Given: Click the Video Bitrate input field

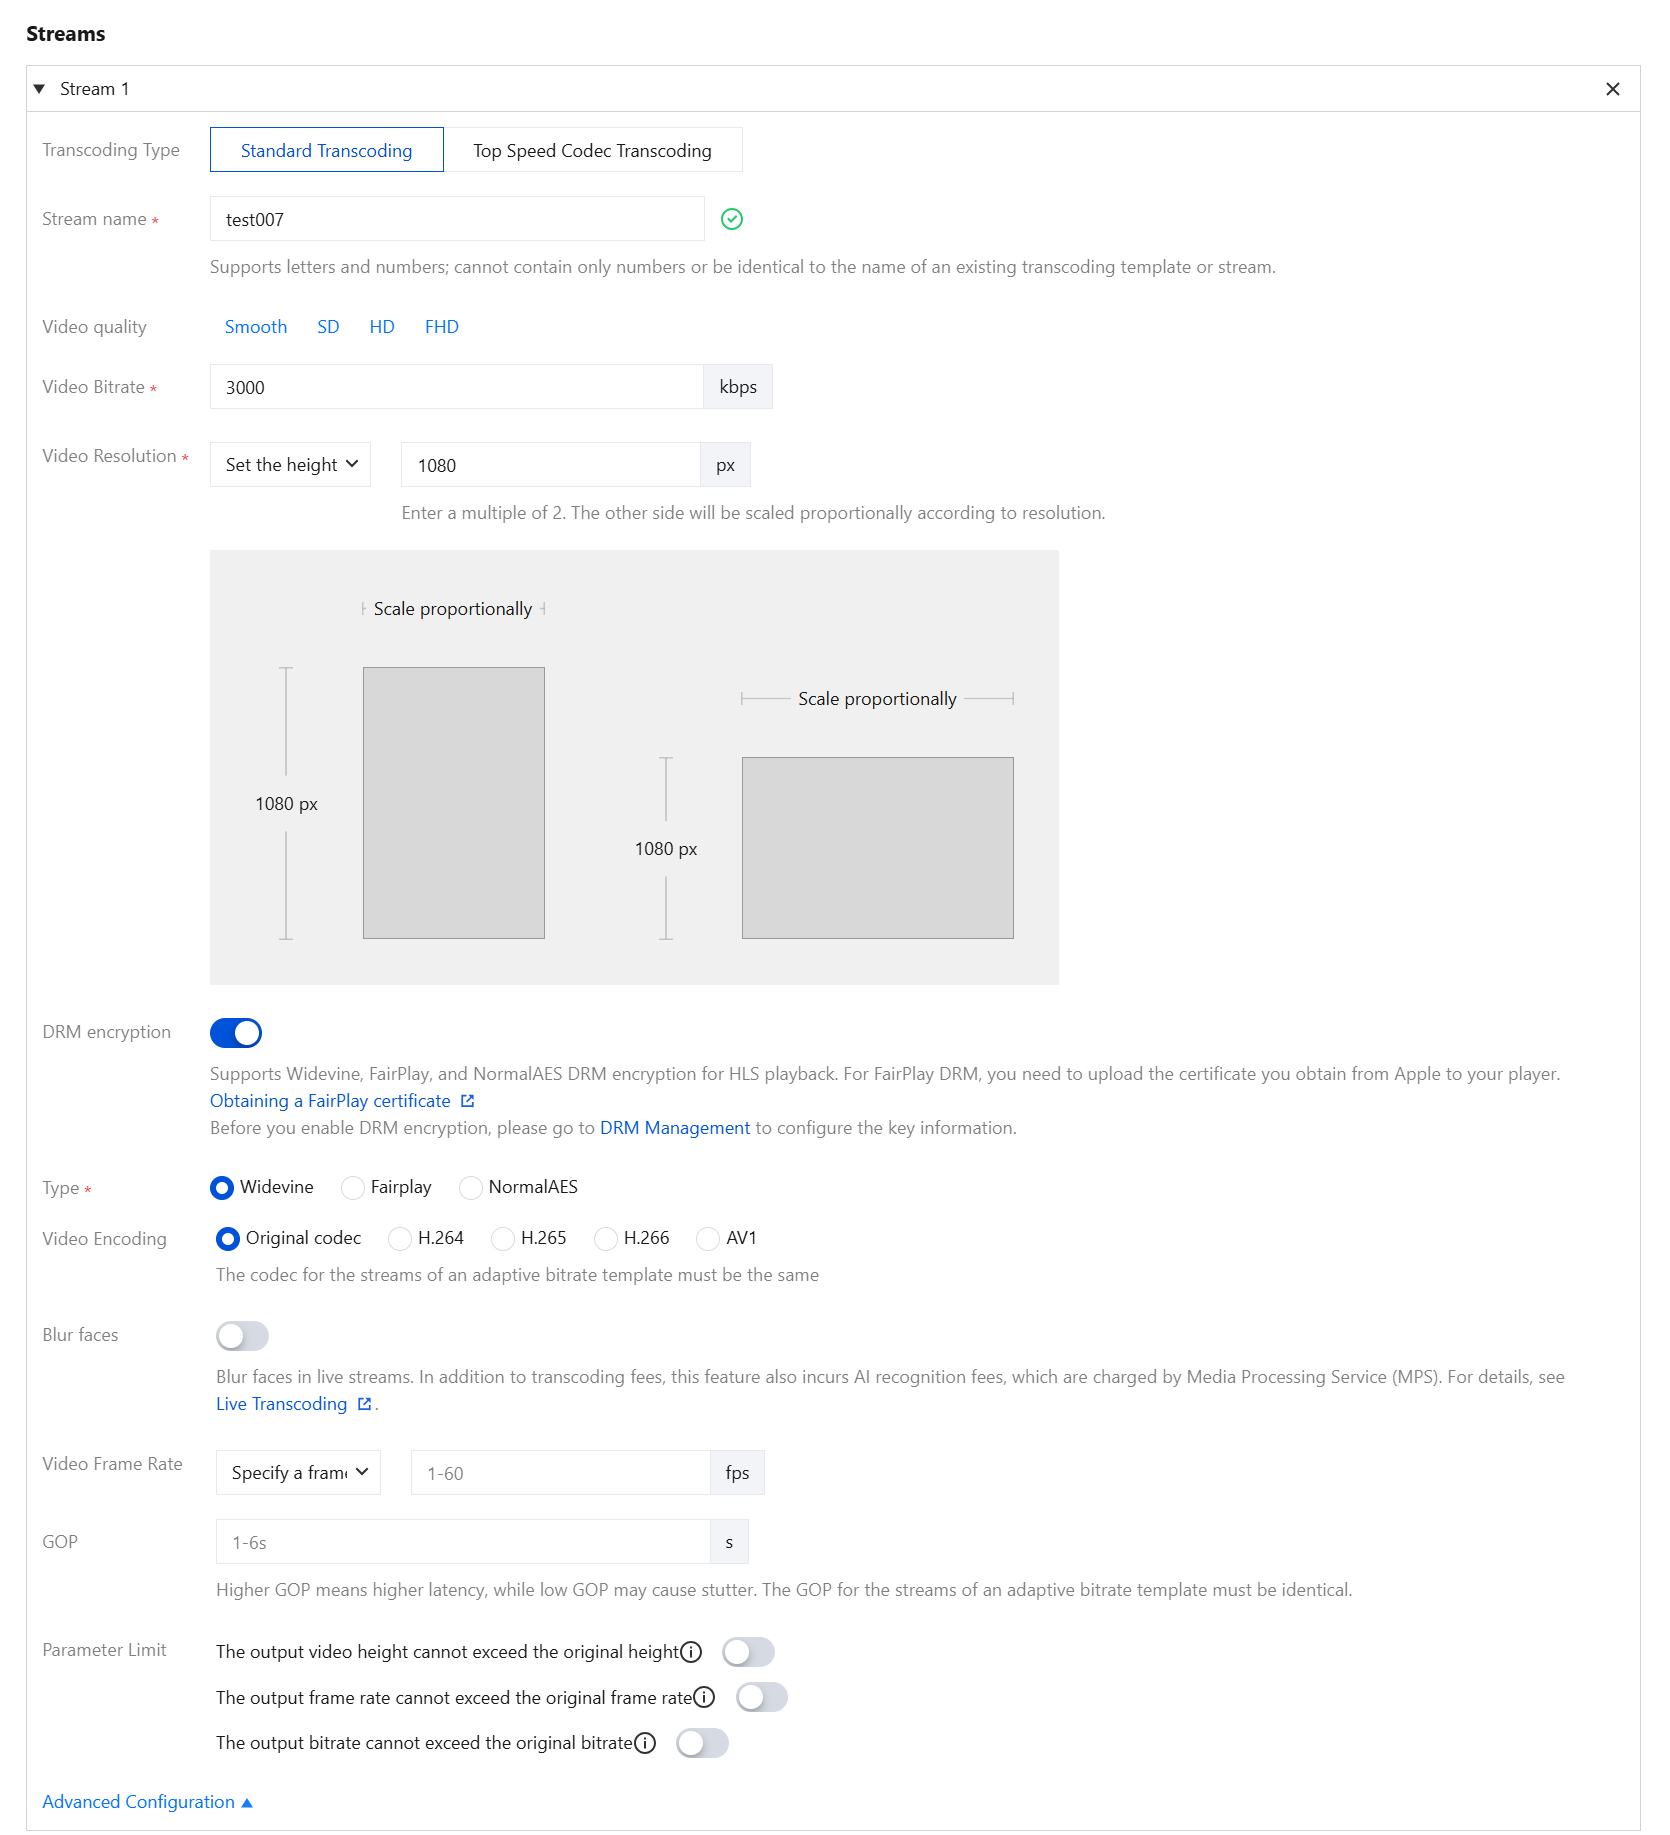Looking at the screenshot, I should [457, 387].
